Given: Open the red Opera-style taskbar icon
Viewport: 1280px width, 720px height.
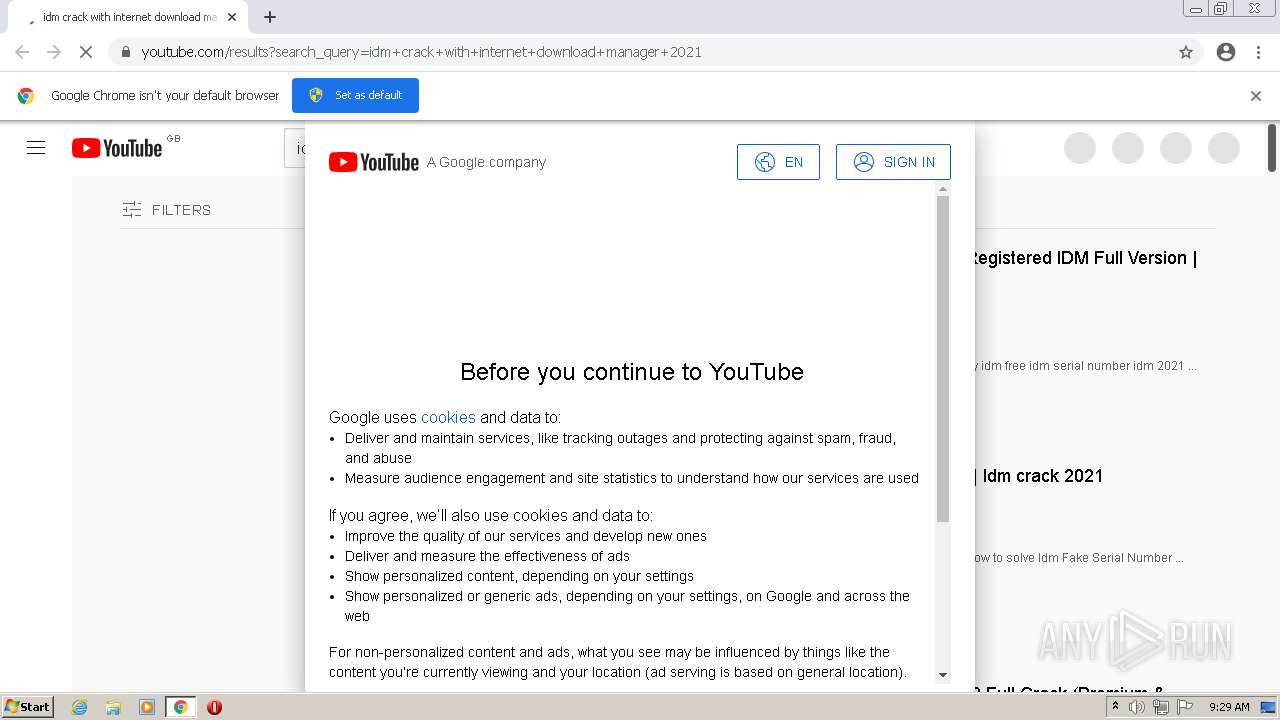Looking at the screenshot, I should click(x=214, y=707).
